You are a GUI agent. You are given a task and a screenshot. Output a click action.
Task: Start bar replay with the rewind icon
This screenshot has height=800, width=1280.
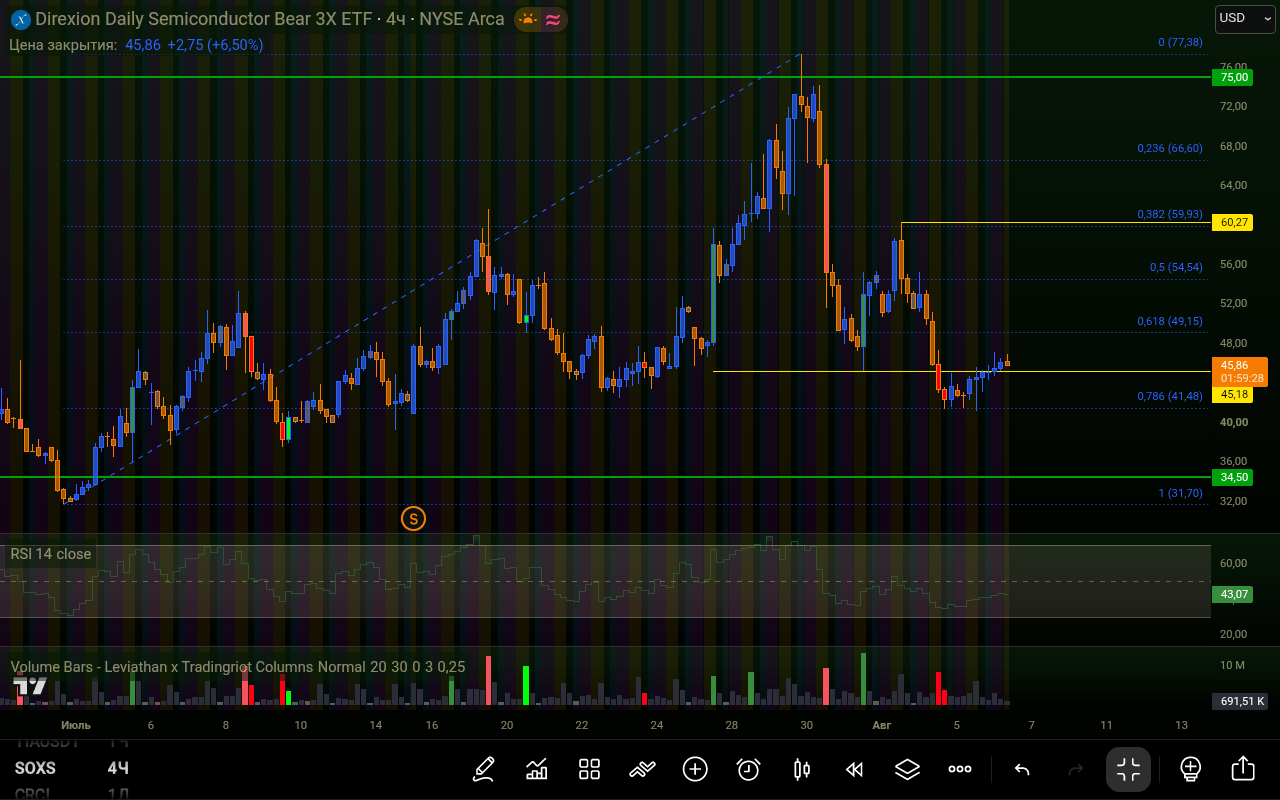point(854,769)
